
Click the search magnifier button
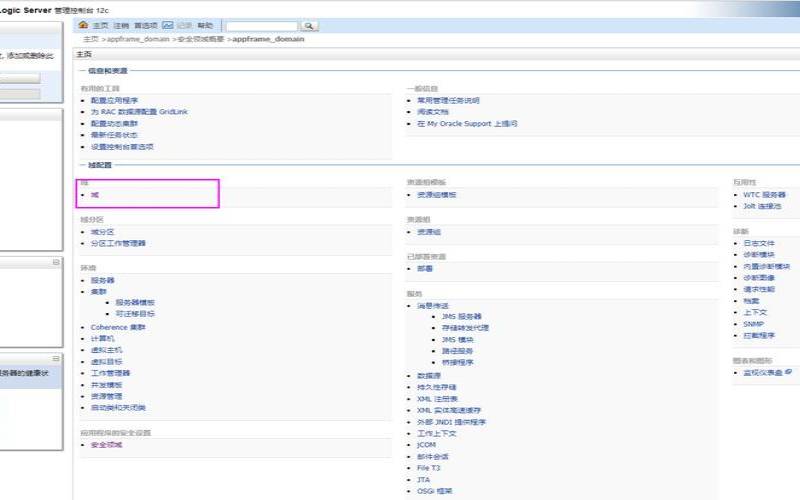coord(309,26)
